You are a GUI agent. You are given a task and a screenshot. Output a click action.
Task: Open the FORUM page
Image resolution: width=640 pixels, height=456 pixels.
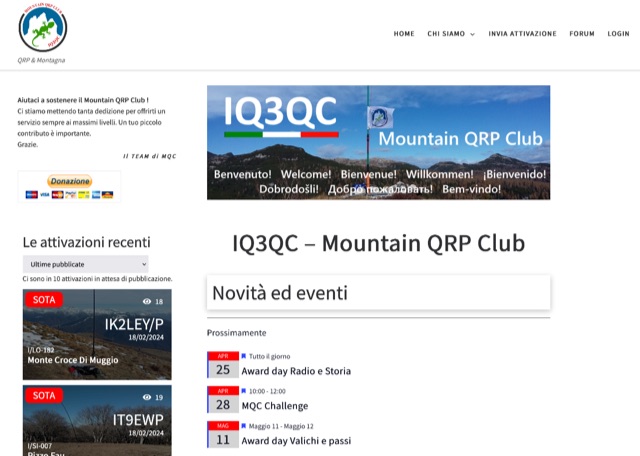[x=582, y=33]
